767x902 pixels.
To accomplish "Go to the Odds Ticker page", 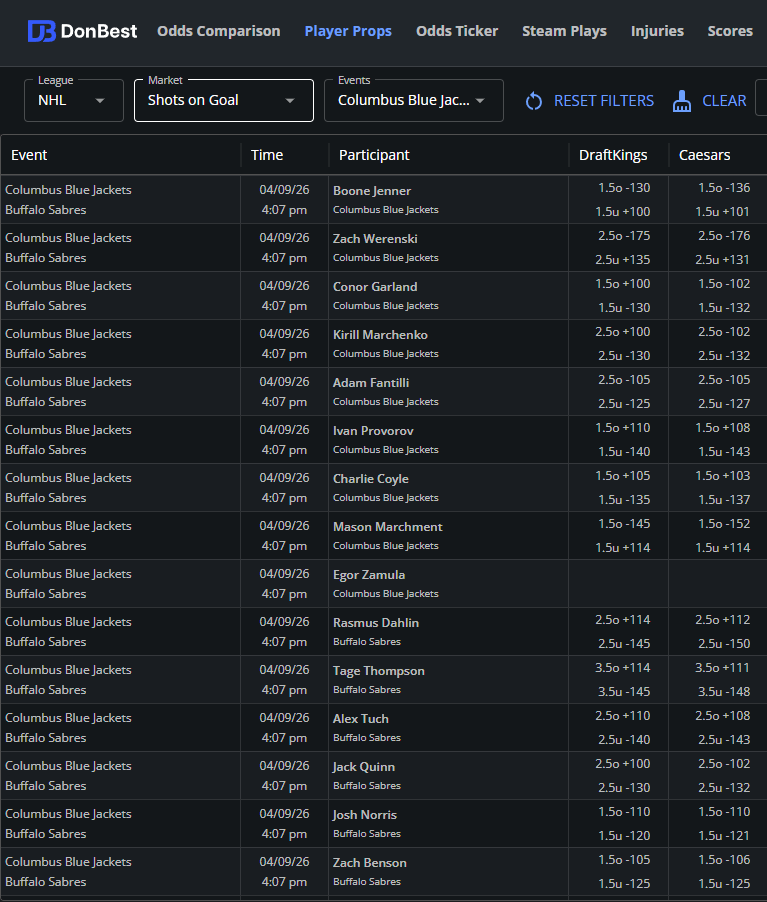I will [457, 31].
